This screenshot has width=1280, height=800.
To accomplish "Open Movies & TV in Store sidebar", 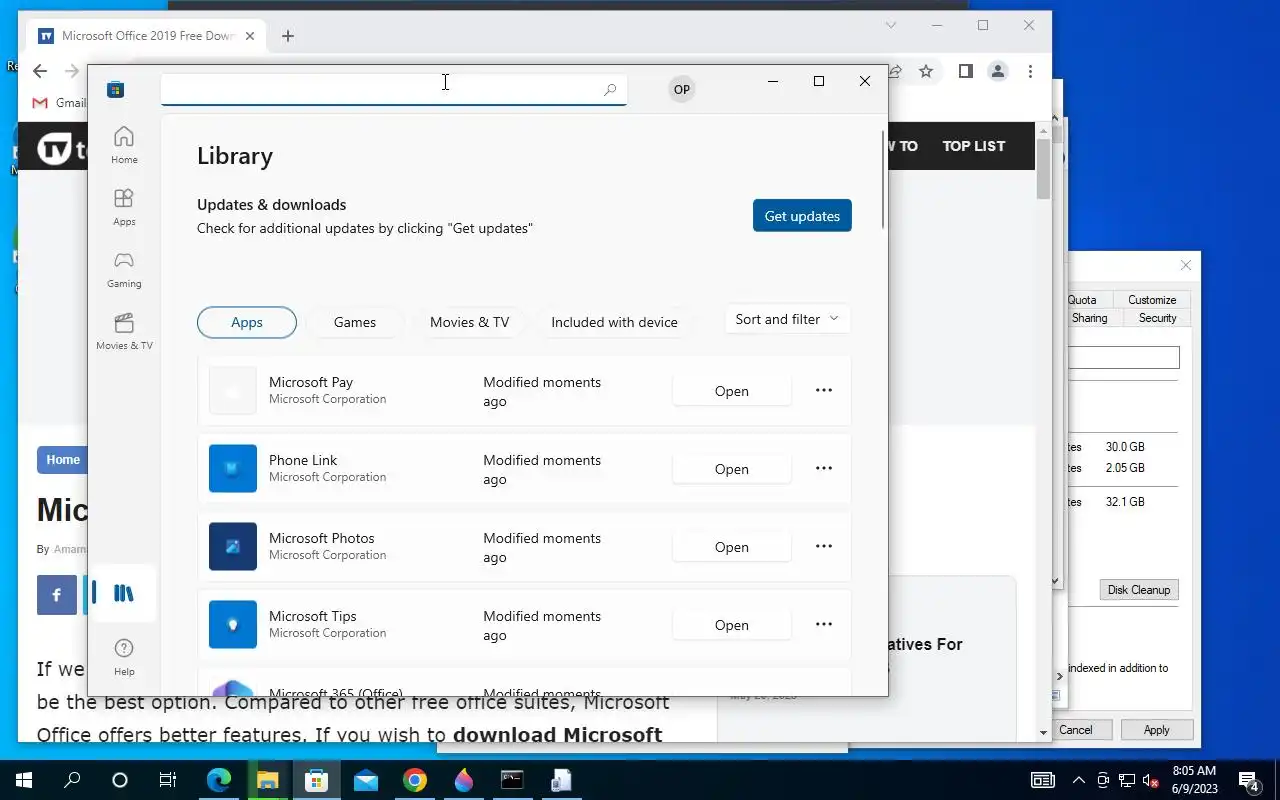I will point(124,331).
